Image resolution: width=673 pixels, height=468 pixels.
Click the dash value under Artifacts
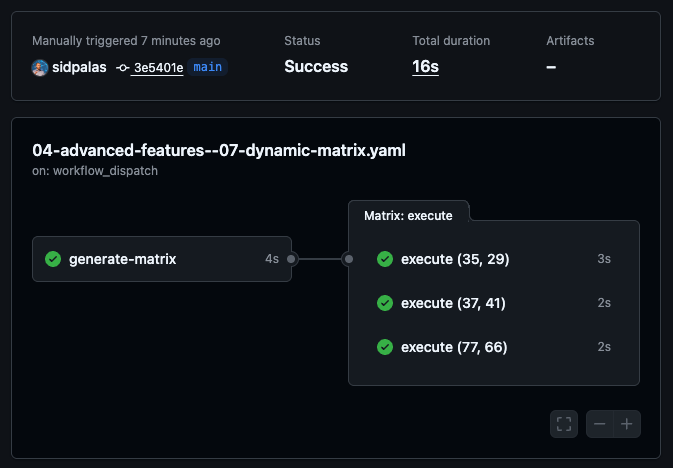pos(551,67)
